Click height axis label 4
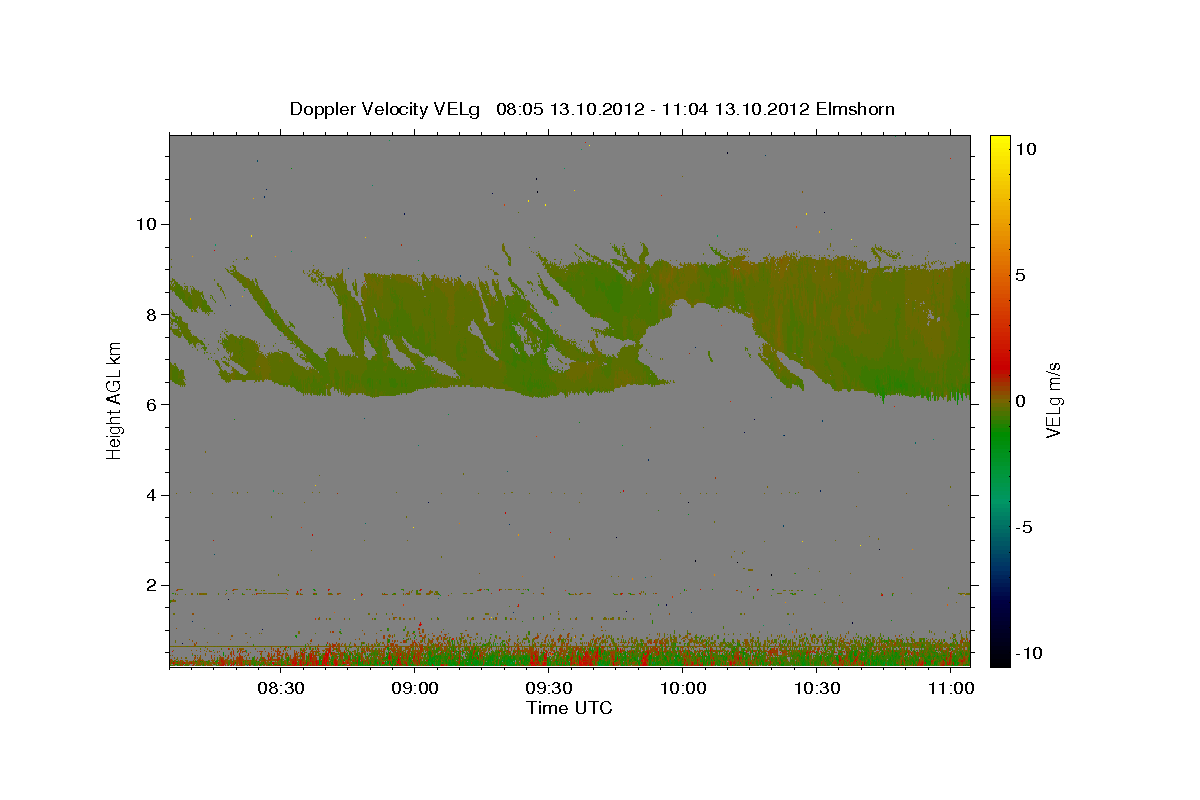Viewport: 1200px width, 800px height. (149, 495)
